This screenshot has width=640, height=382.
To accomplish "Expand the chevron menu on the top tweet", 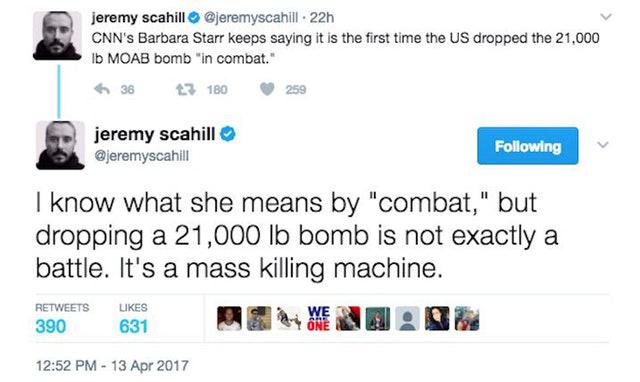I will 607,17.
